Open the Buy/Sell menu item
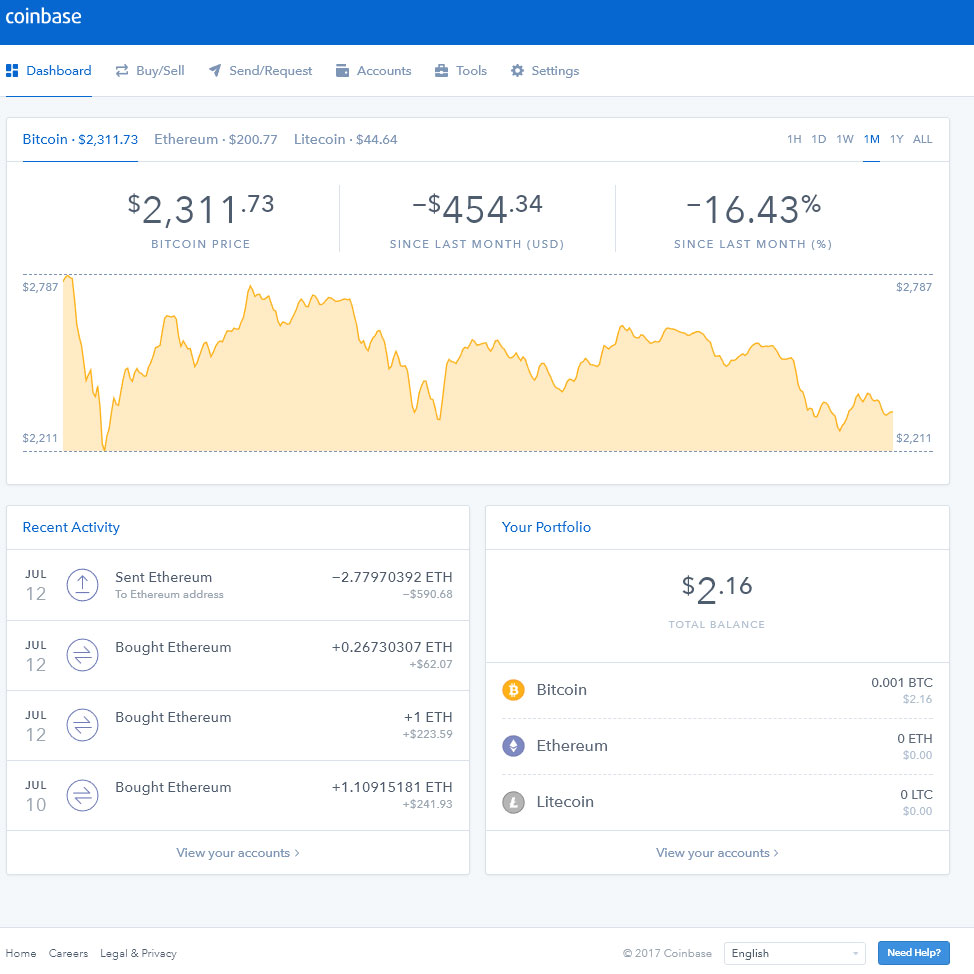This screenshot has width=974, height=974. (x=150, y=71)
